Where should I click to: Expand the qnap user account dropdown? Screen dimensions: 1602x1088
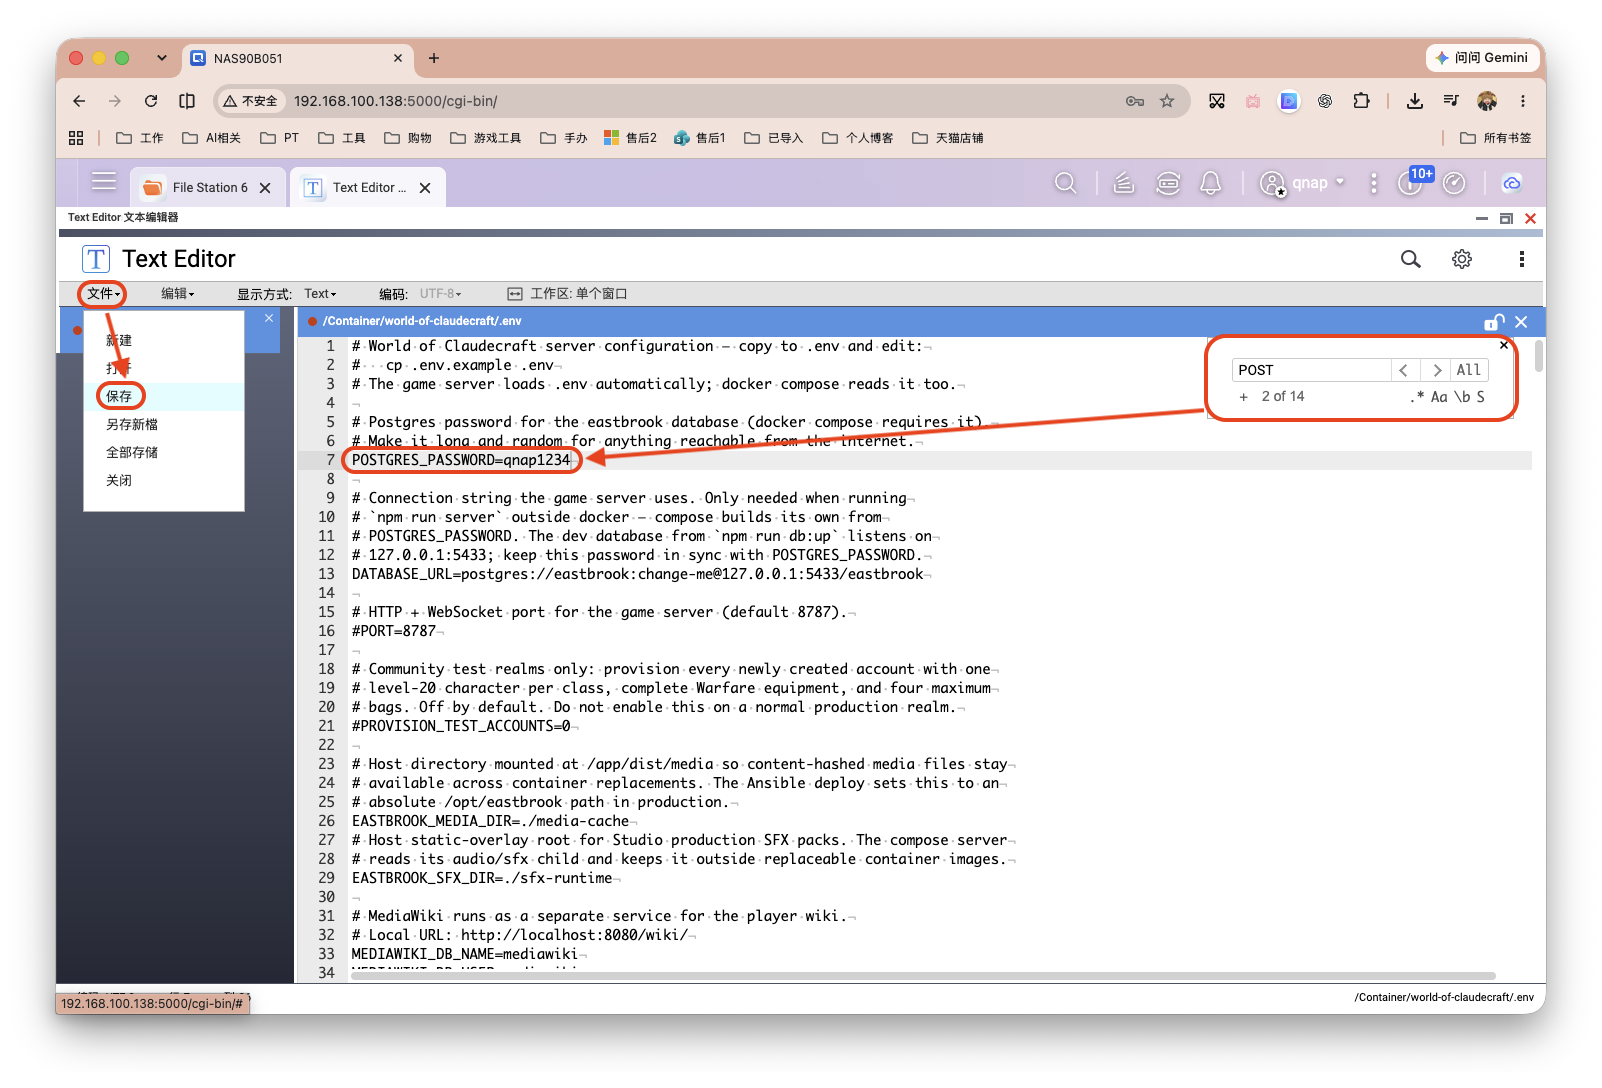coord(1303,183)
